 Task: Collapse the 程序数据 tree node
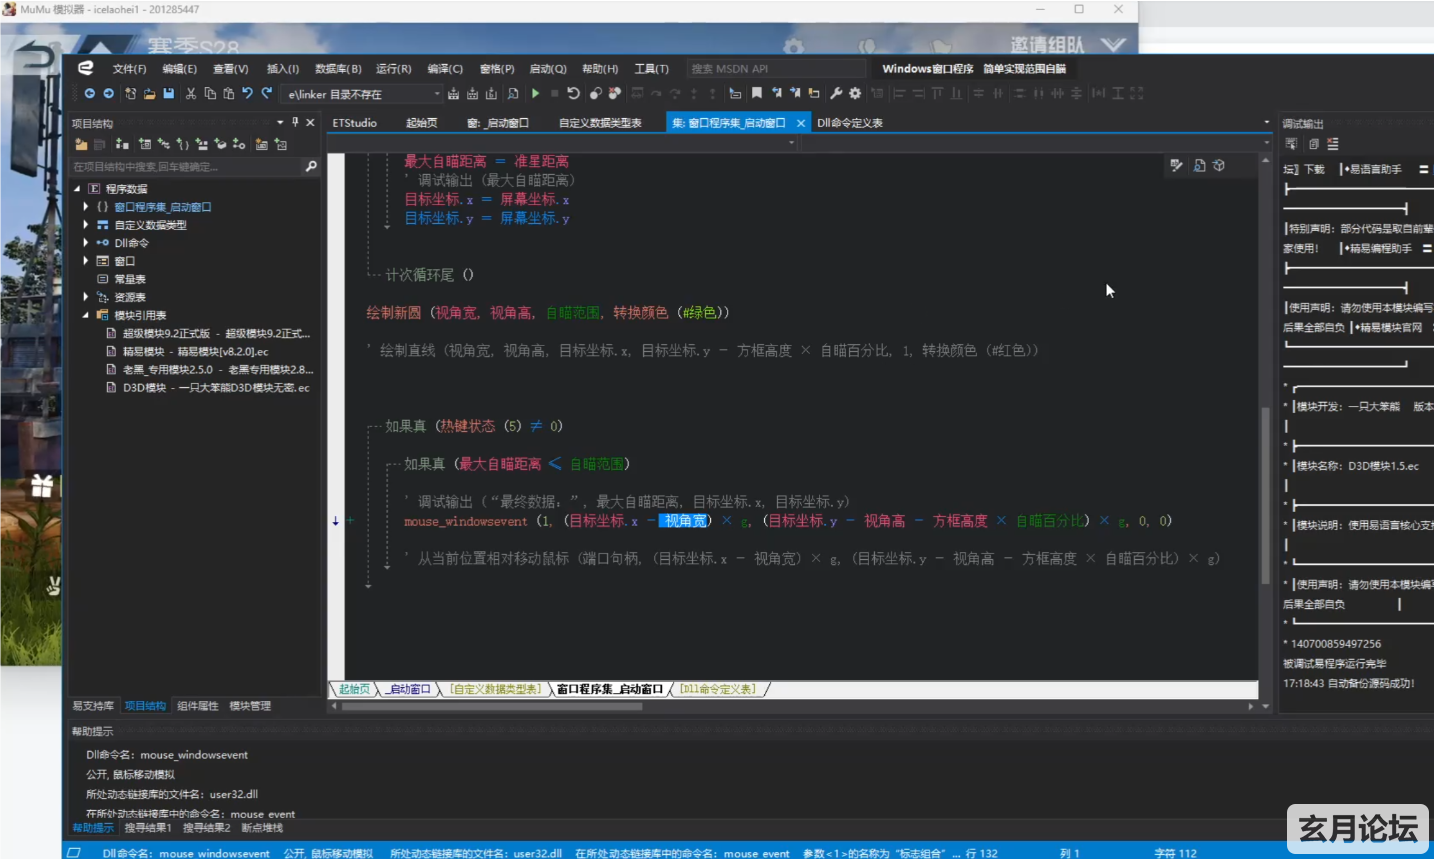pyautogui.click(x=77, y=188)
